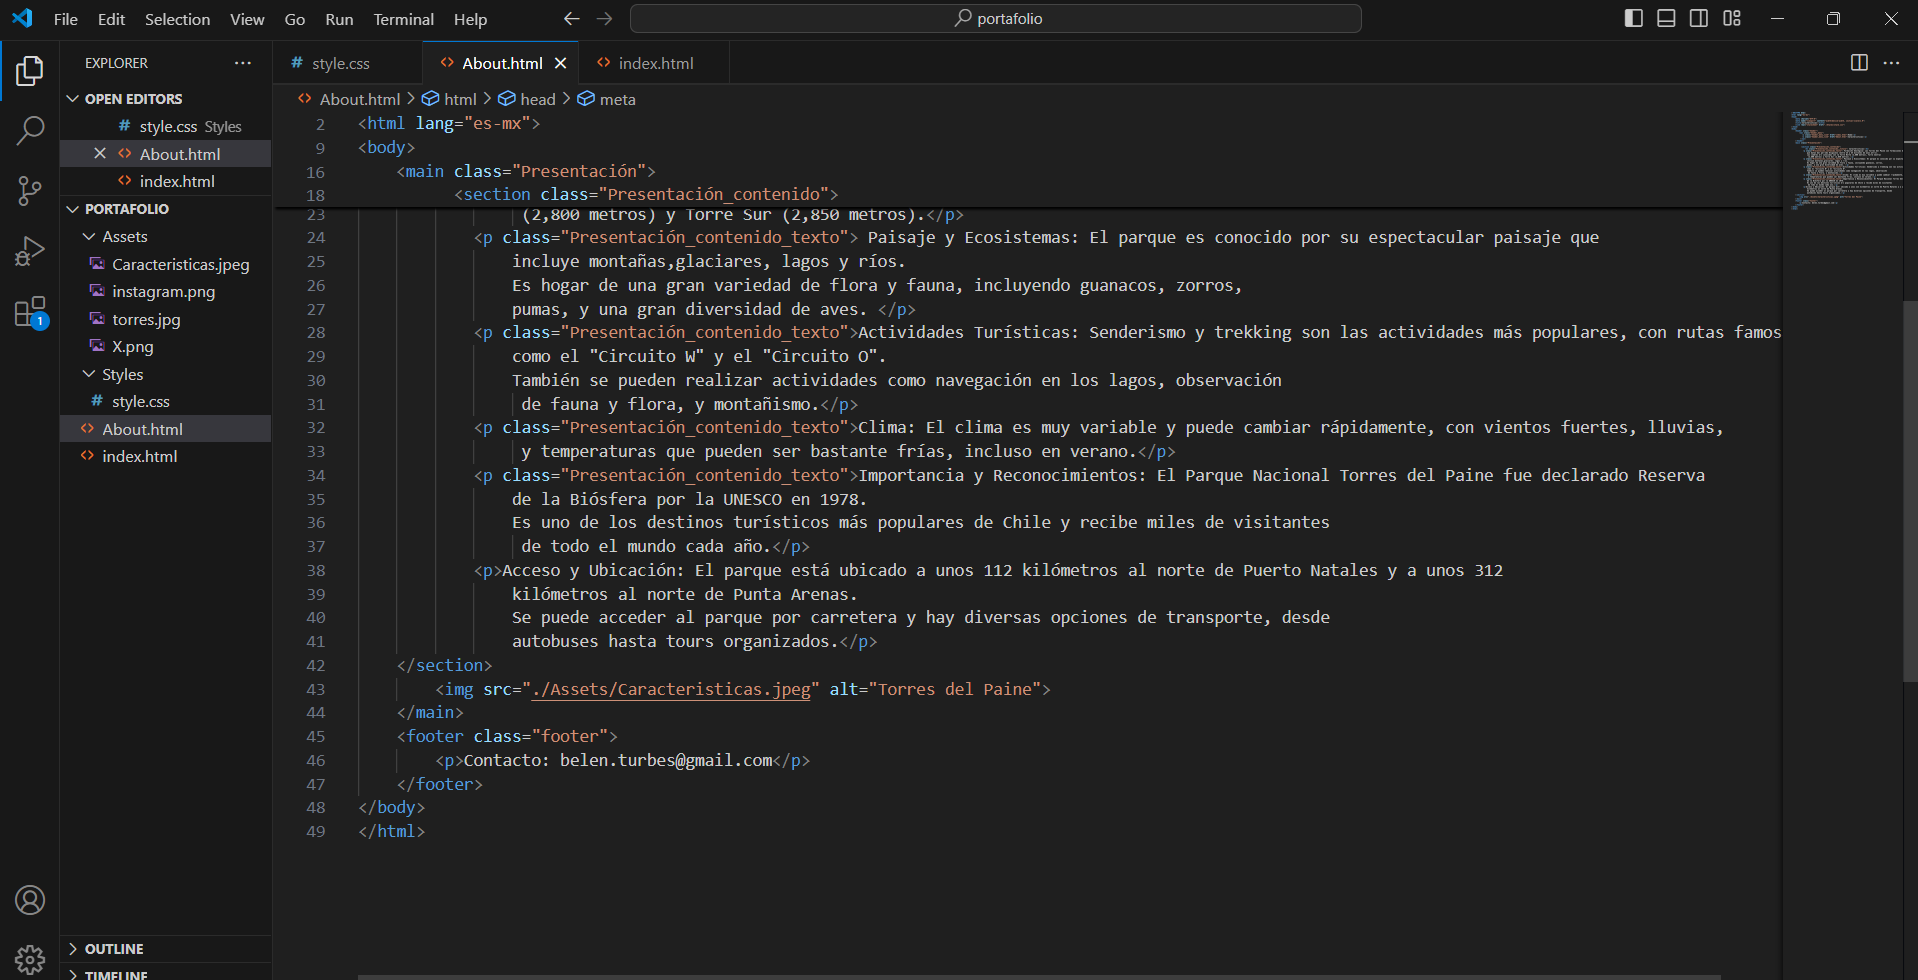The width and height of the screenshot is (1918, 980).
Task: Open the Edit menu
Action: click(x=111, y=19)
